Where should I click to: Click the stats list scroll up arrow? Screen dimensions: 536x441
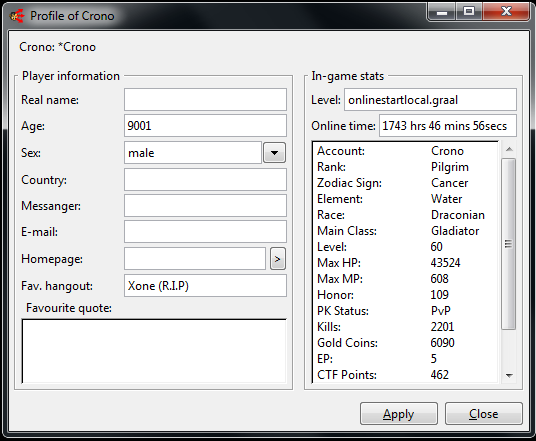point(509,149)
